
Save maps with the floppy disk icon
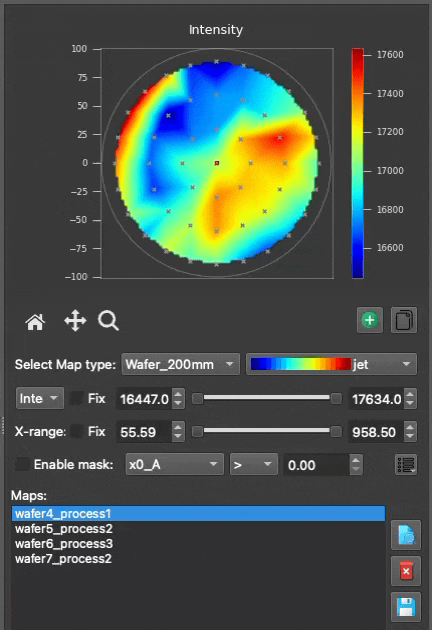tap(406, 607)
